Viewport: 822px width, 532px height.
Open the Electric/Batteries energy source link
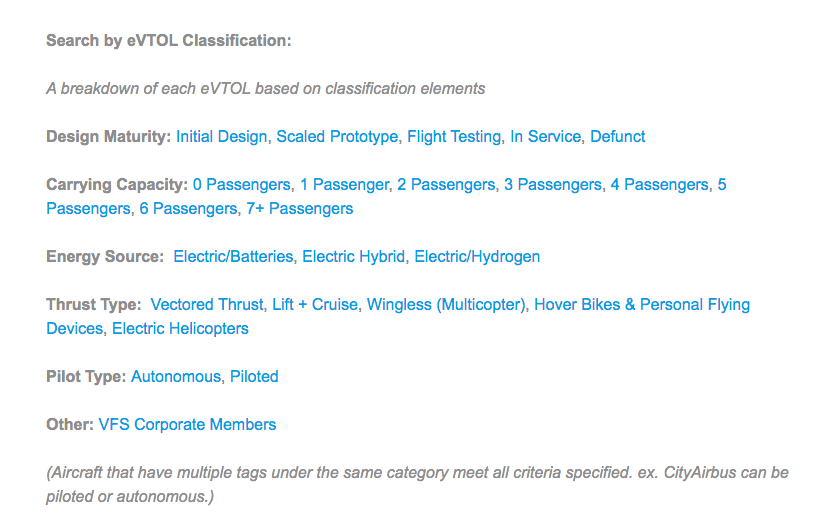pyautogui.click(x=233, y=257)
